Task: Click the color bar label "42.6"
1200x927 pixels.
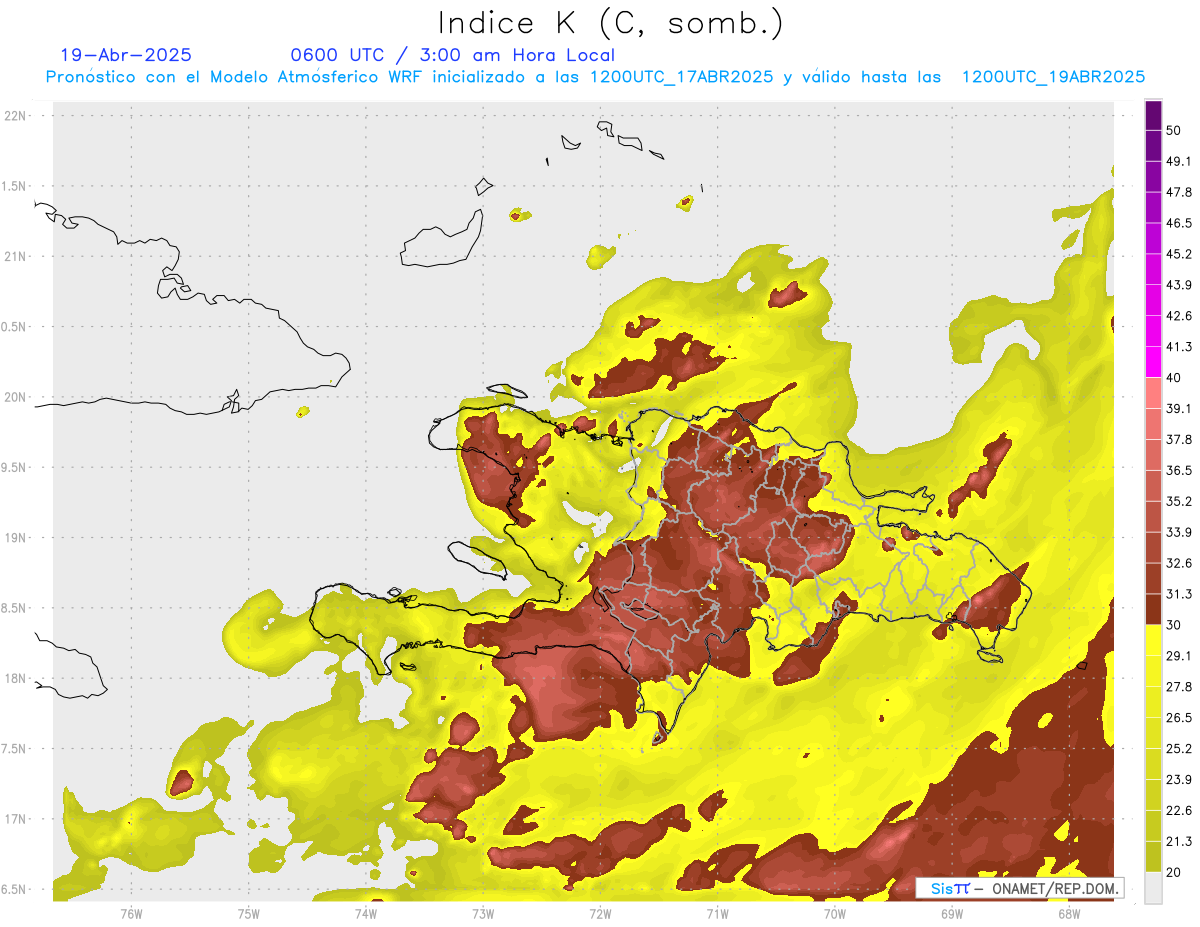Action: pos(1179,316)
